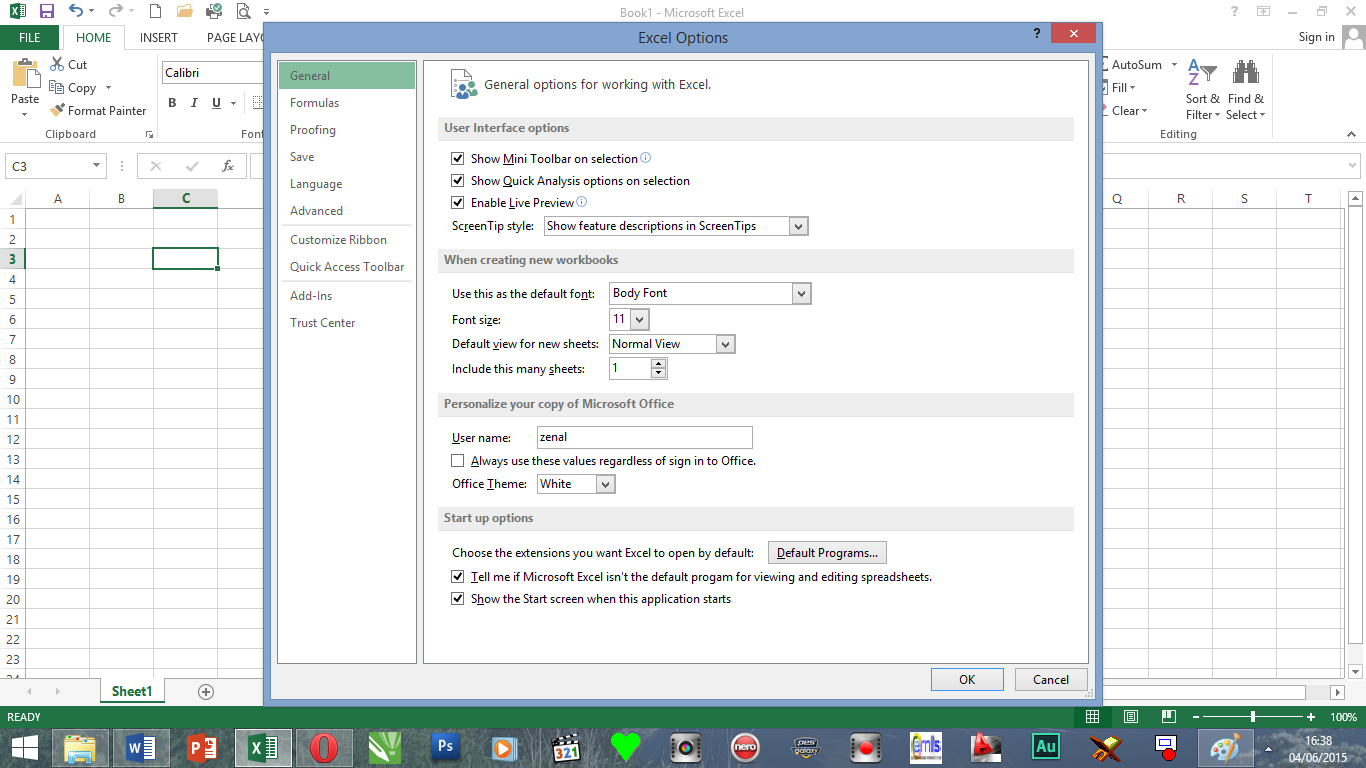Open the Name Box dropdown arrow

tap(97, 166)
